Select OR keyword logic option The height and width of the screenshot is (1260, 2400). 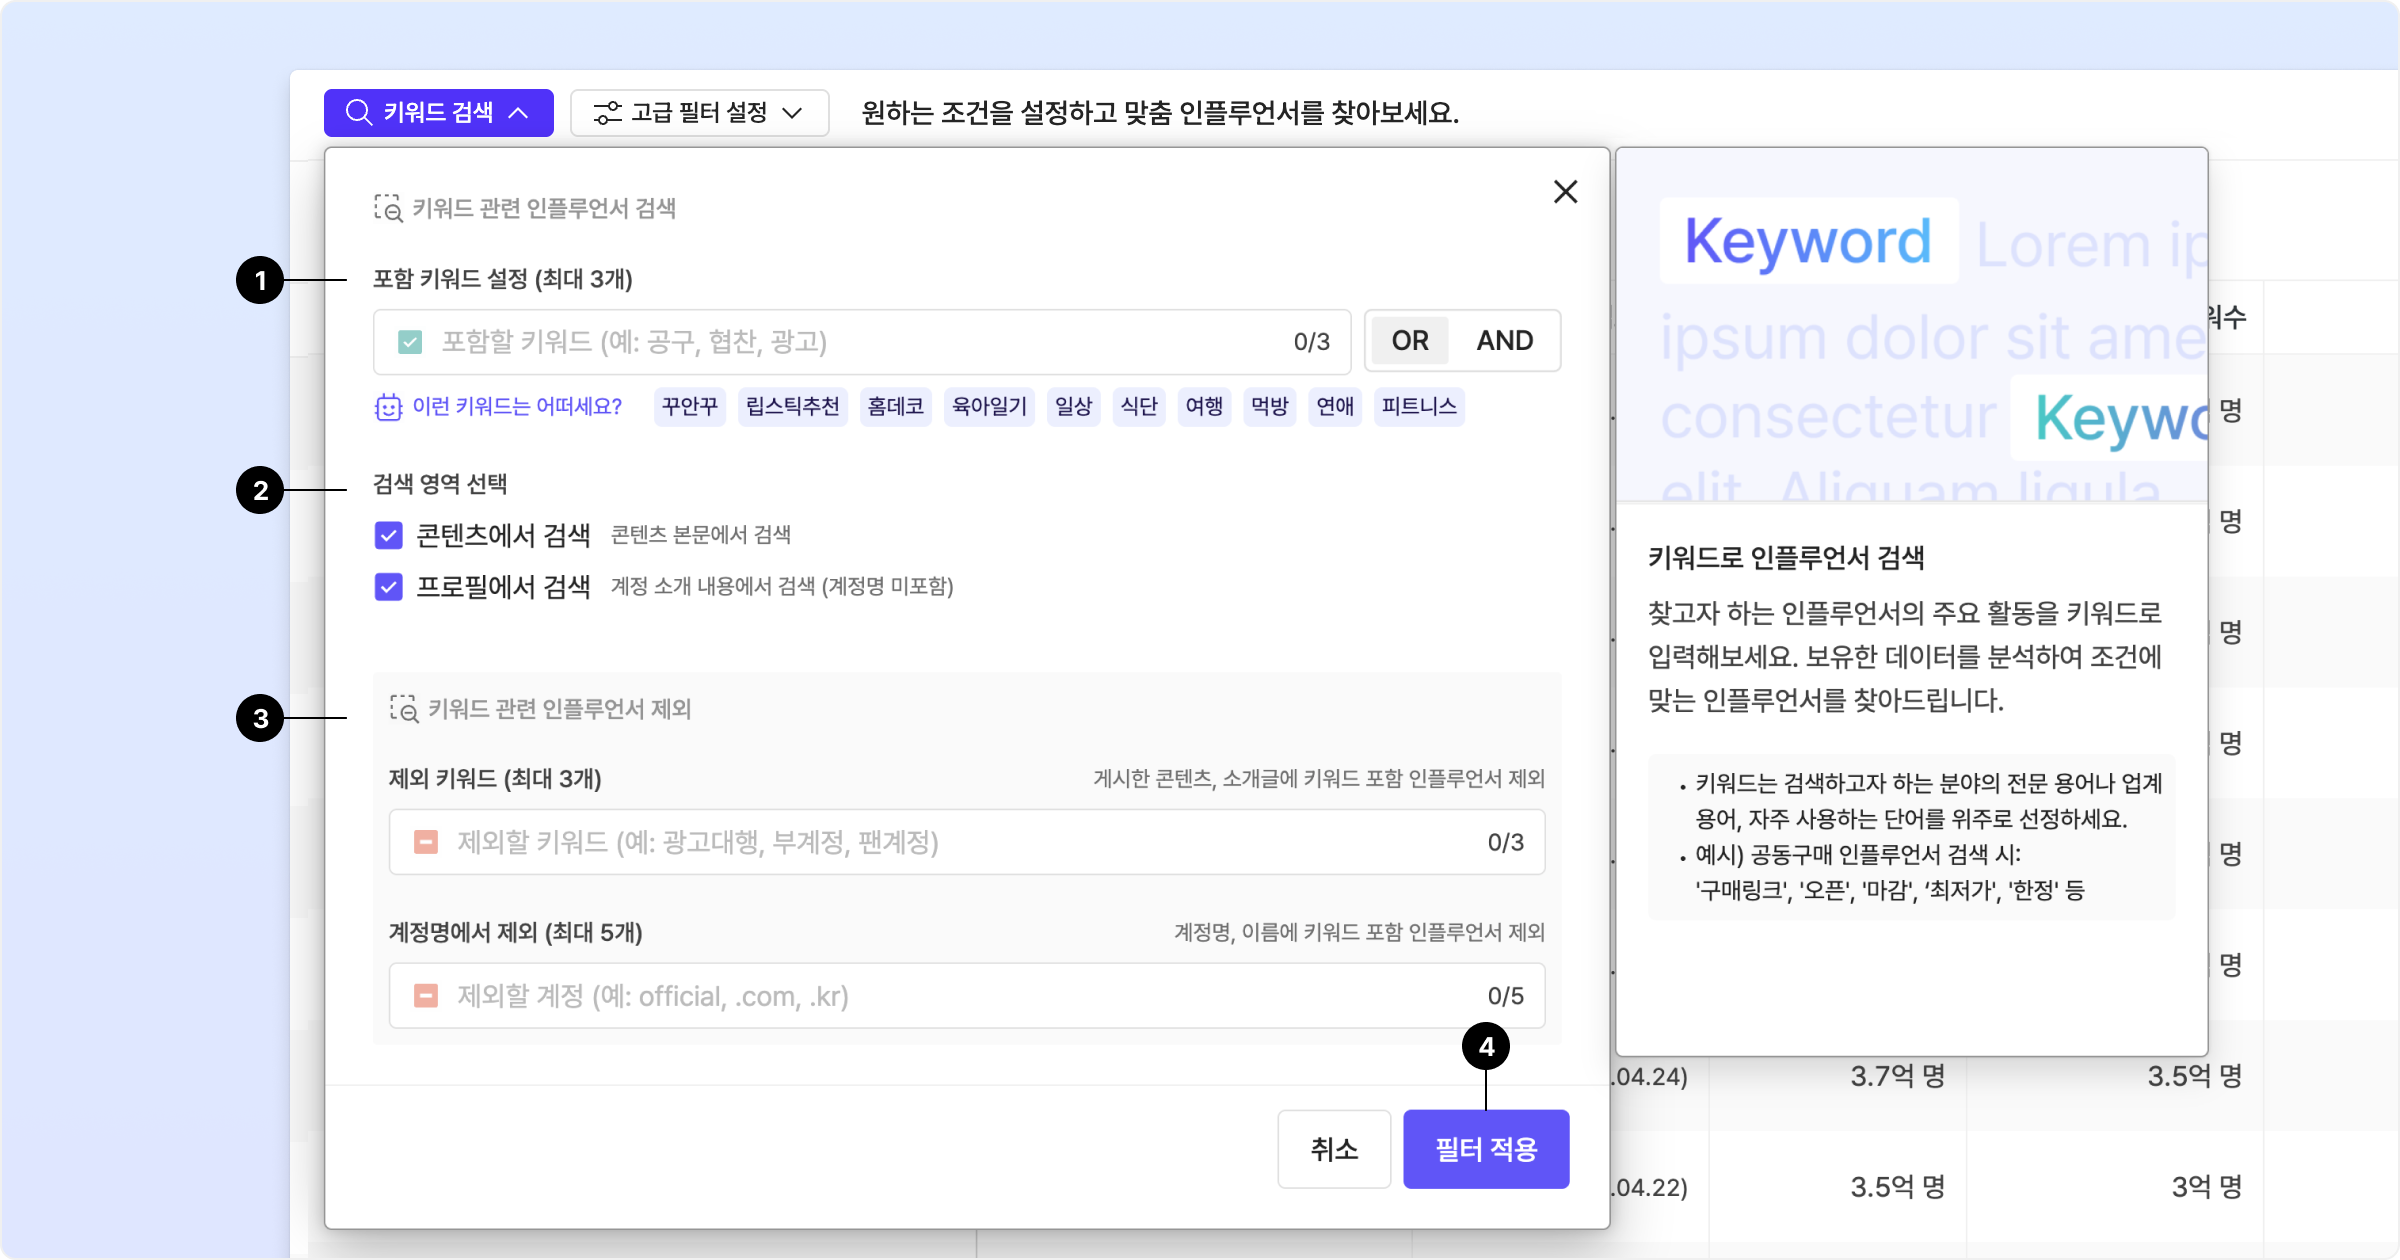[x=1410, y=341]
